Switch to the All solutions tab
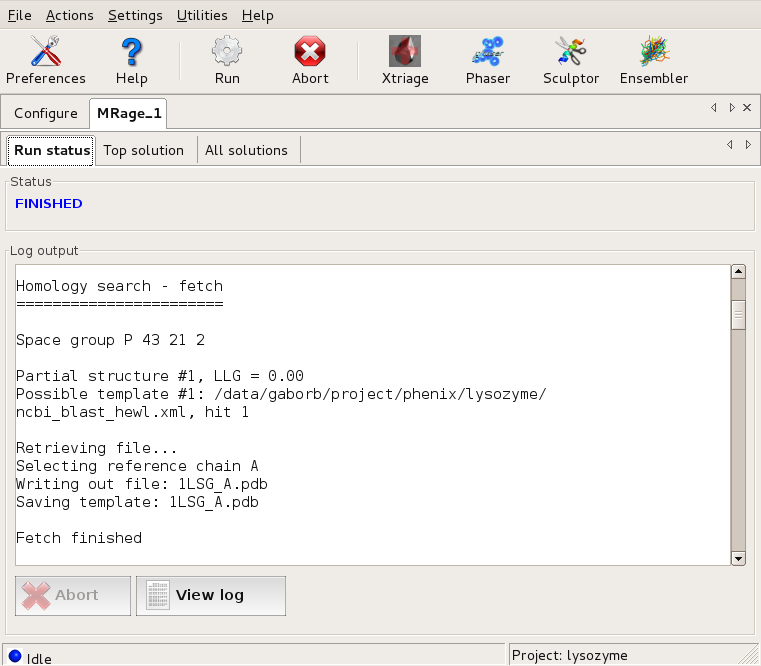The width and height of the screenshot is (761, 666). point(246,150)
